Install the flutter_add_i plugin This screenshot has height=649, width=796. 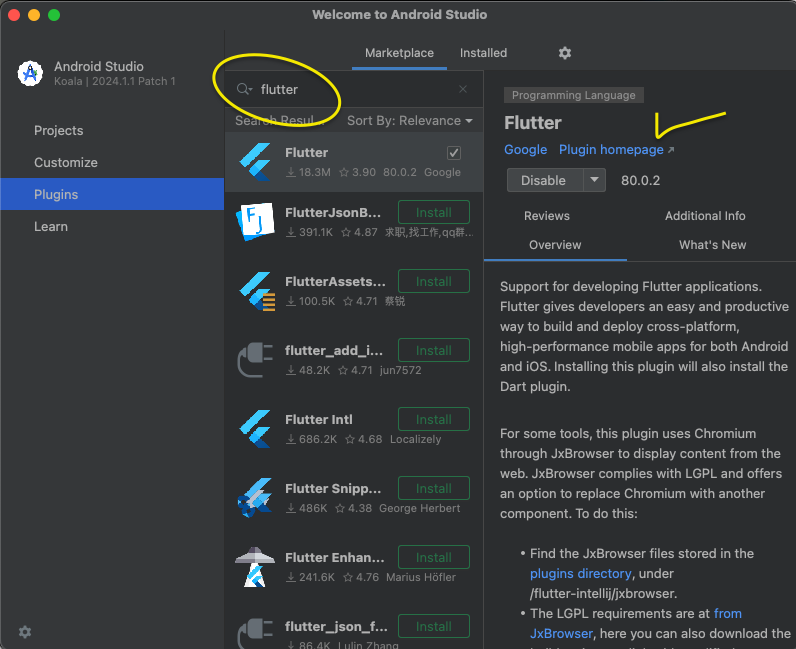pyautogui.click(x=434, y=350)
